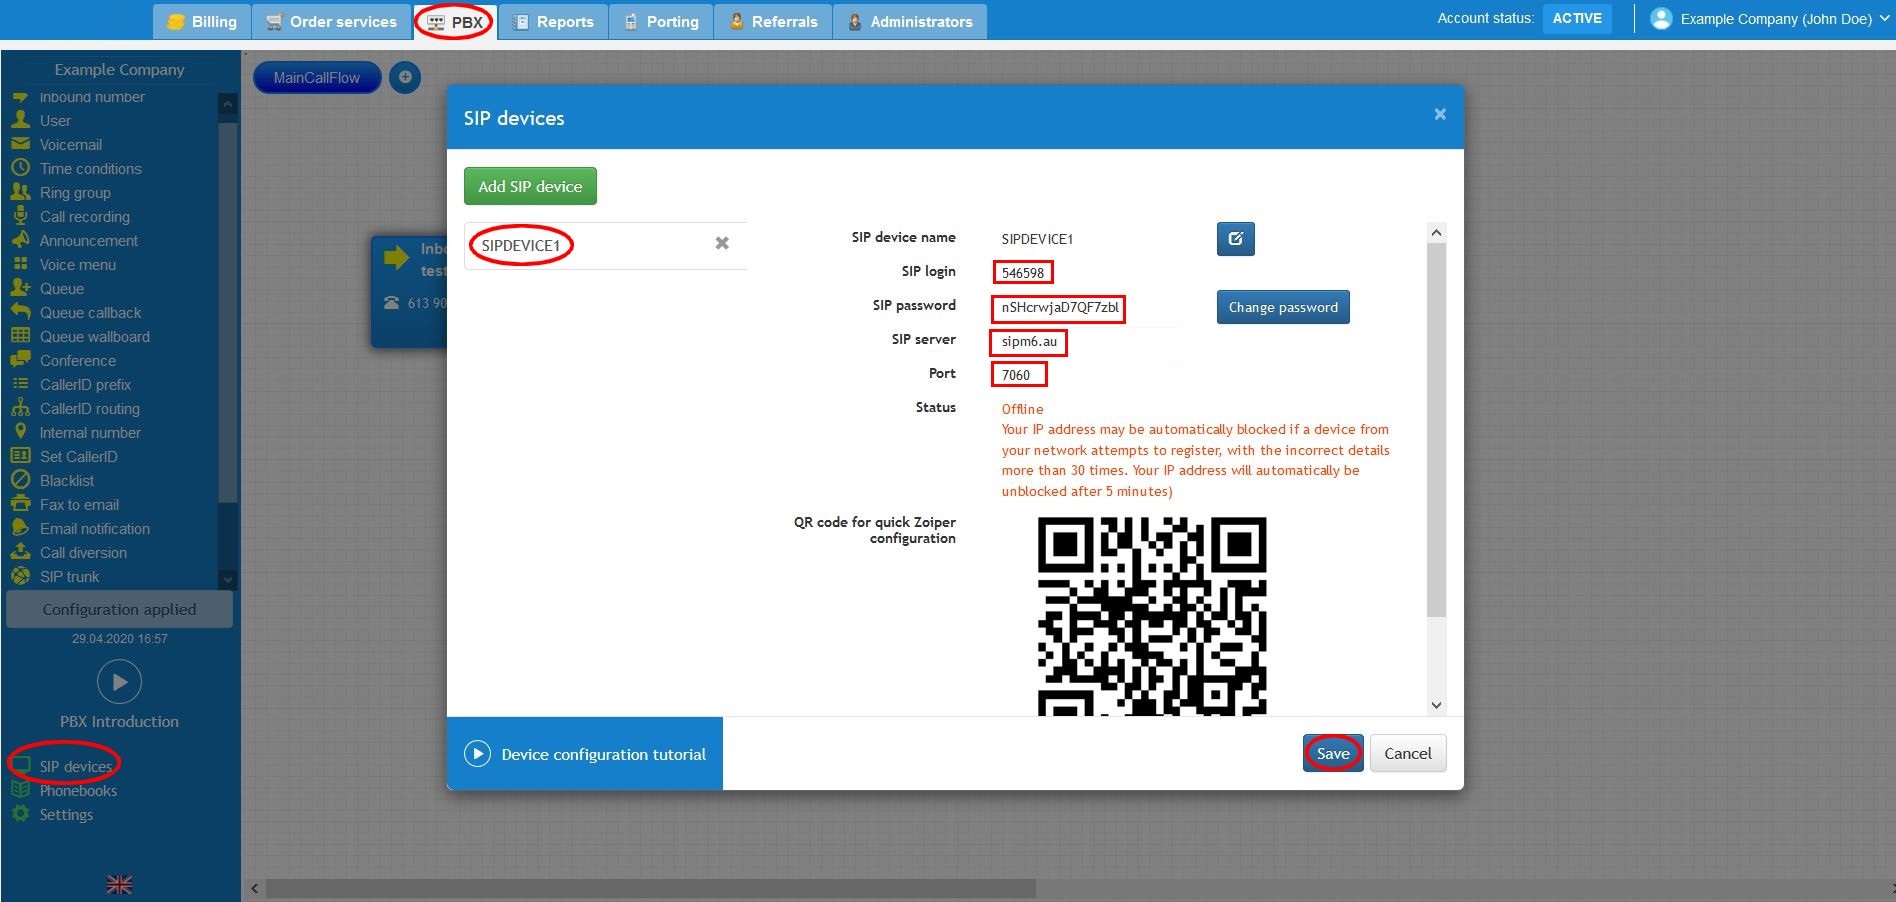Screen dimensions: 1896x902
Task: Select the Queue icon in sidebar
Action: pos(20,288)
